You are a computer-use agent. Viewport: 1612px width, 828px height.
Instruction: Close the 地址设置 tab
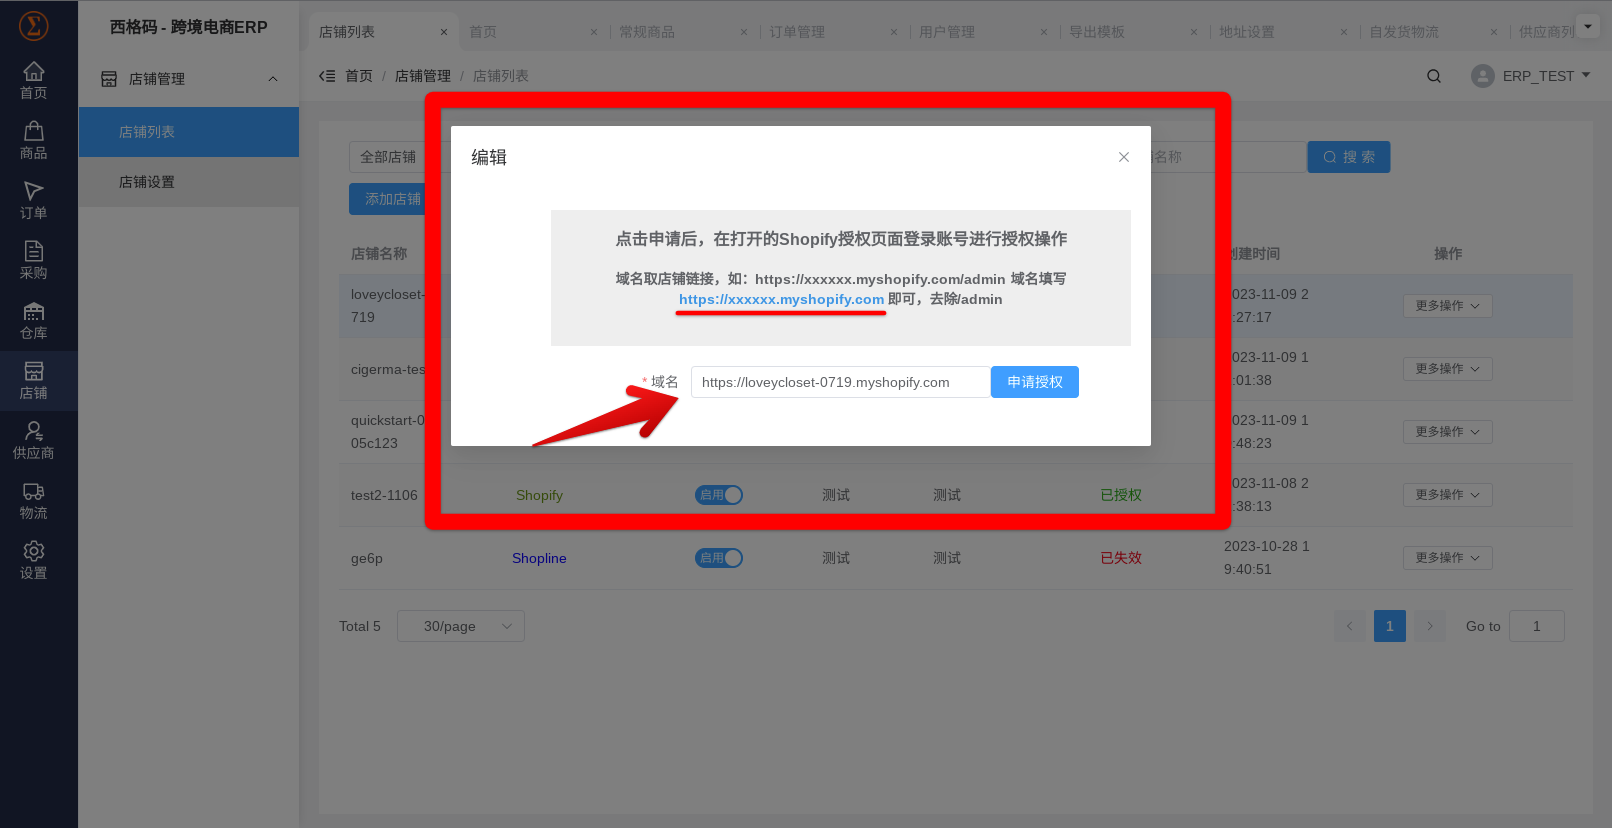(x=1344, y=32)
